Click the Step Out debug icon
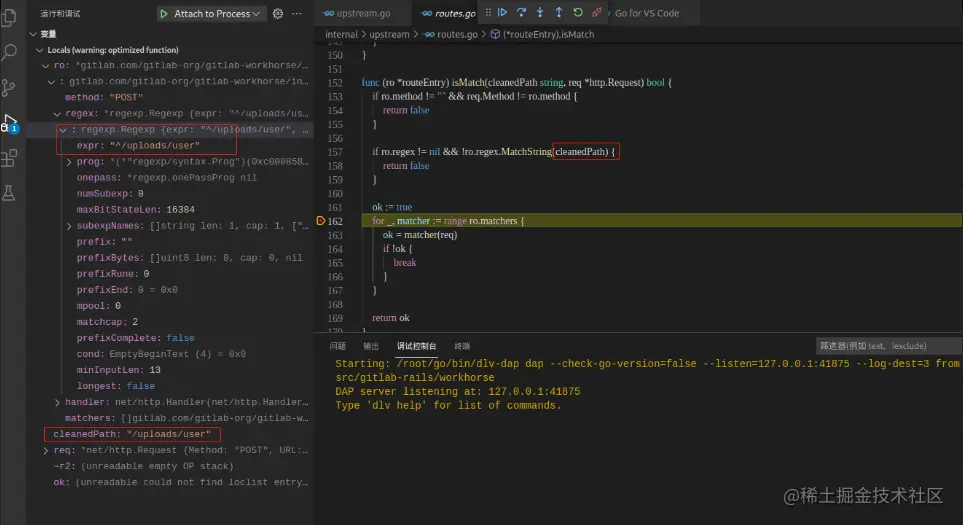 (x=559, y=13)
